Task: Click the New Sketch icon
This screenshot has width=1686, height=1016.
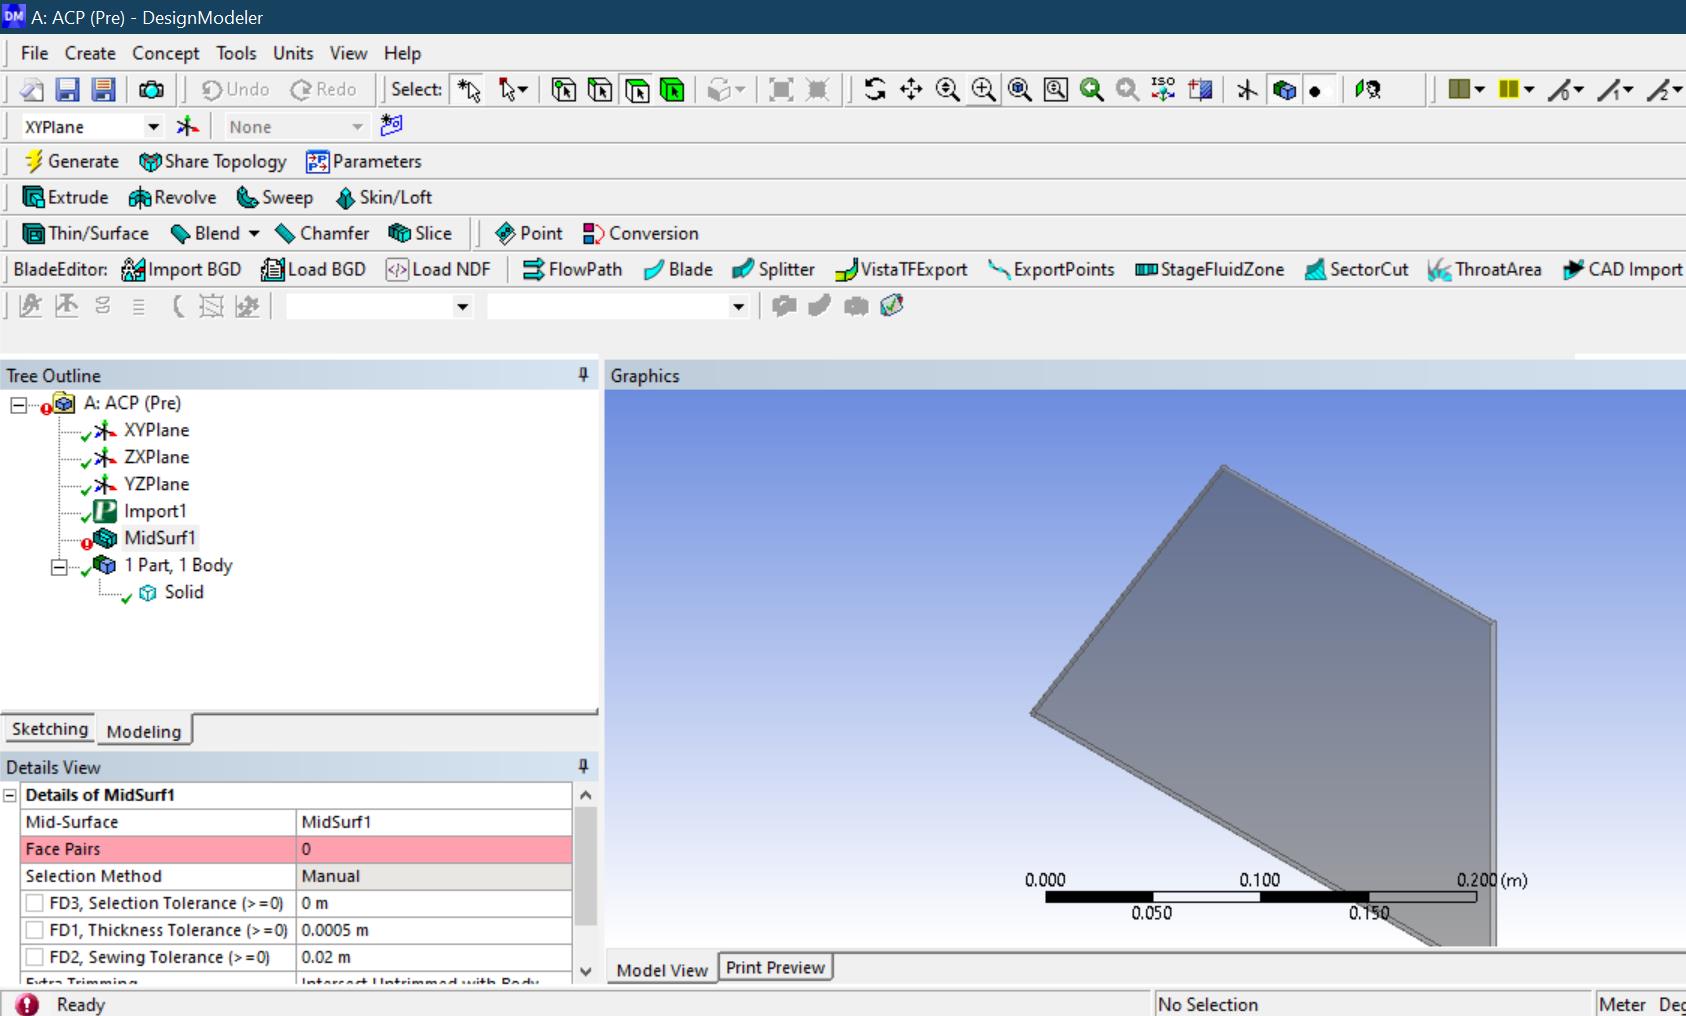Action: tap(391, 126)
